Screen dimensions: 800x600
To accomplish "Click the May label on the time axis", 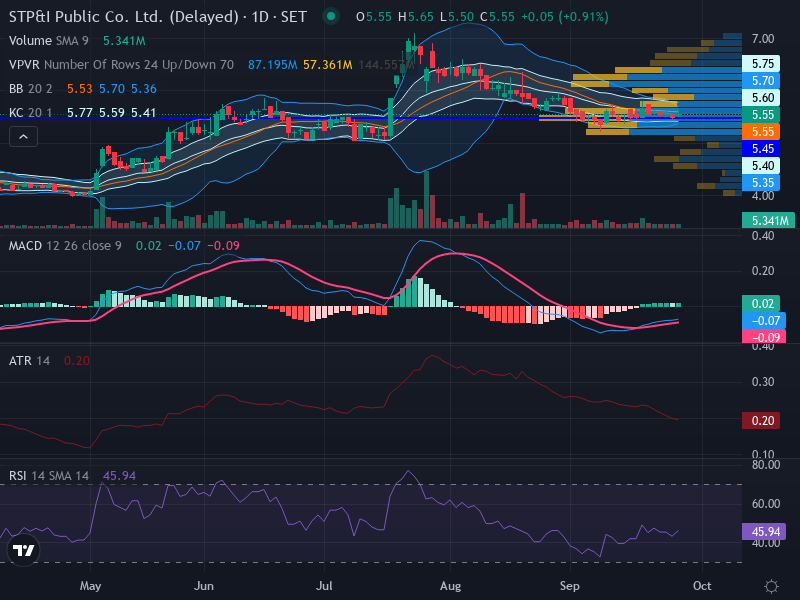I will (90, 586).
